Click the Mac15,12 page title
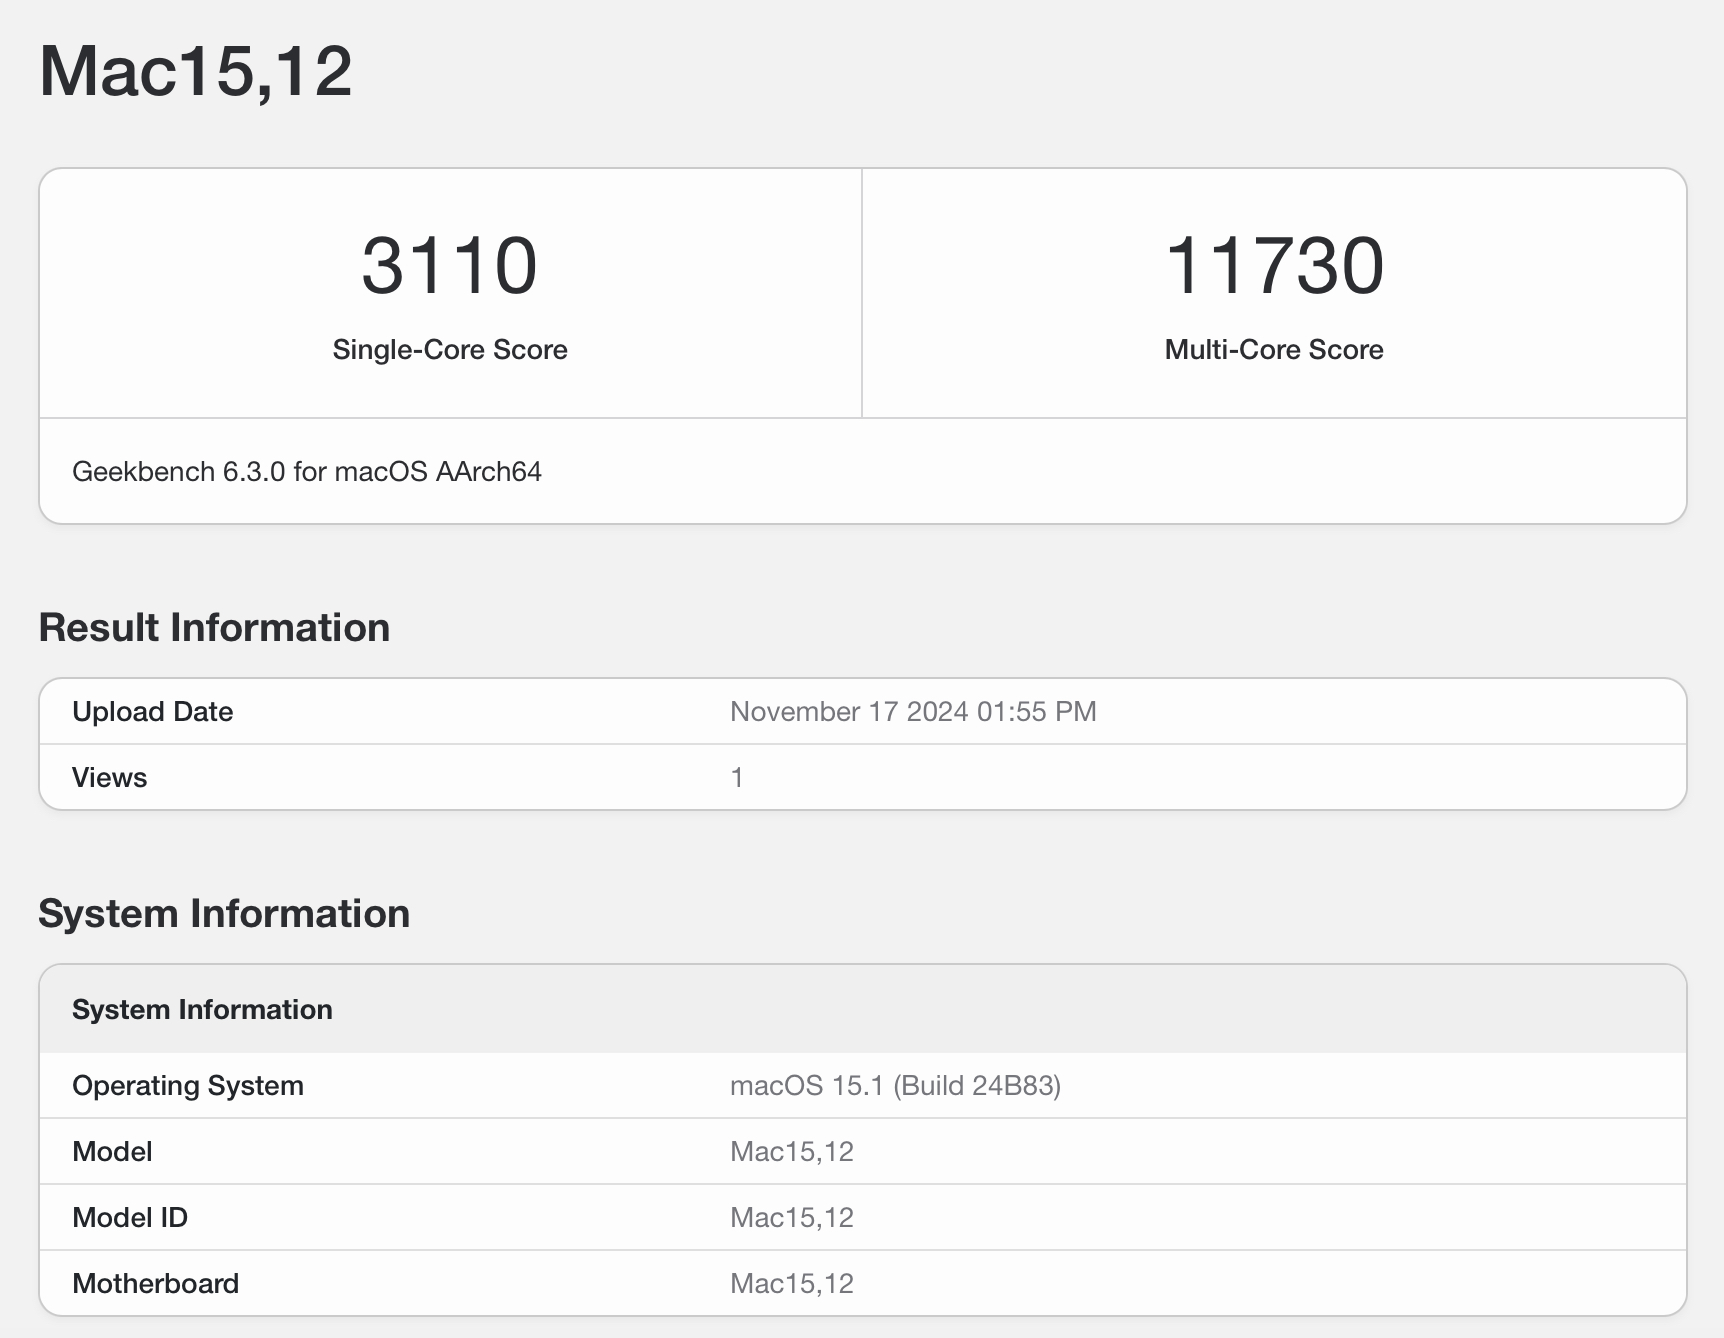 pyautogui.click(x=196, y=72)
